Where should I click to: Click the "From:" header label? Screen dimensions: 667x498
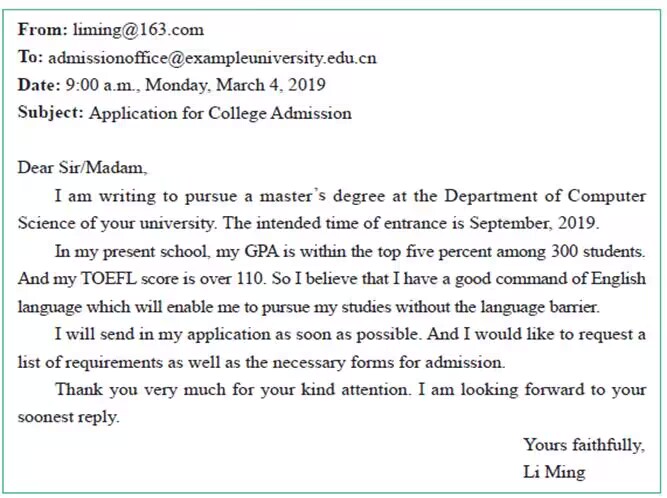pos(42,30)
